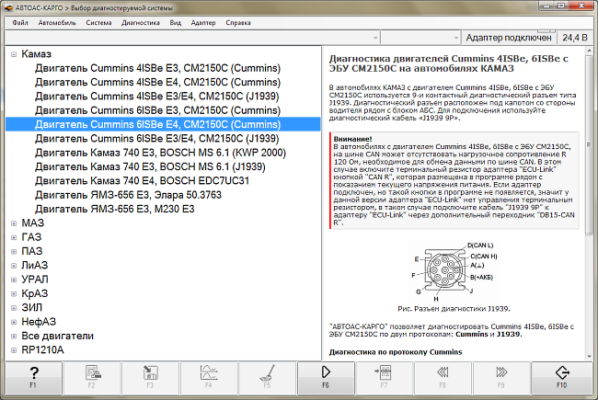Click the Рис. Разъем диагностики J1939 caption

pyautogui.click(x=453, y=309)
